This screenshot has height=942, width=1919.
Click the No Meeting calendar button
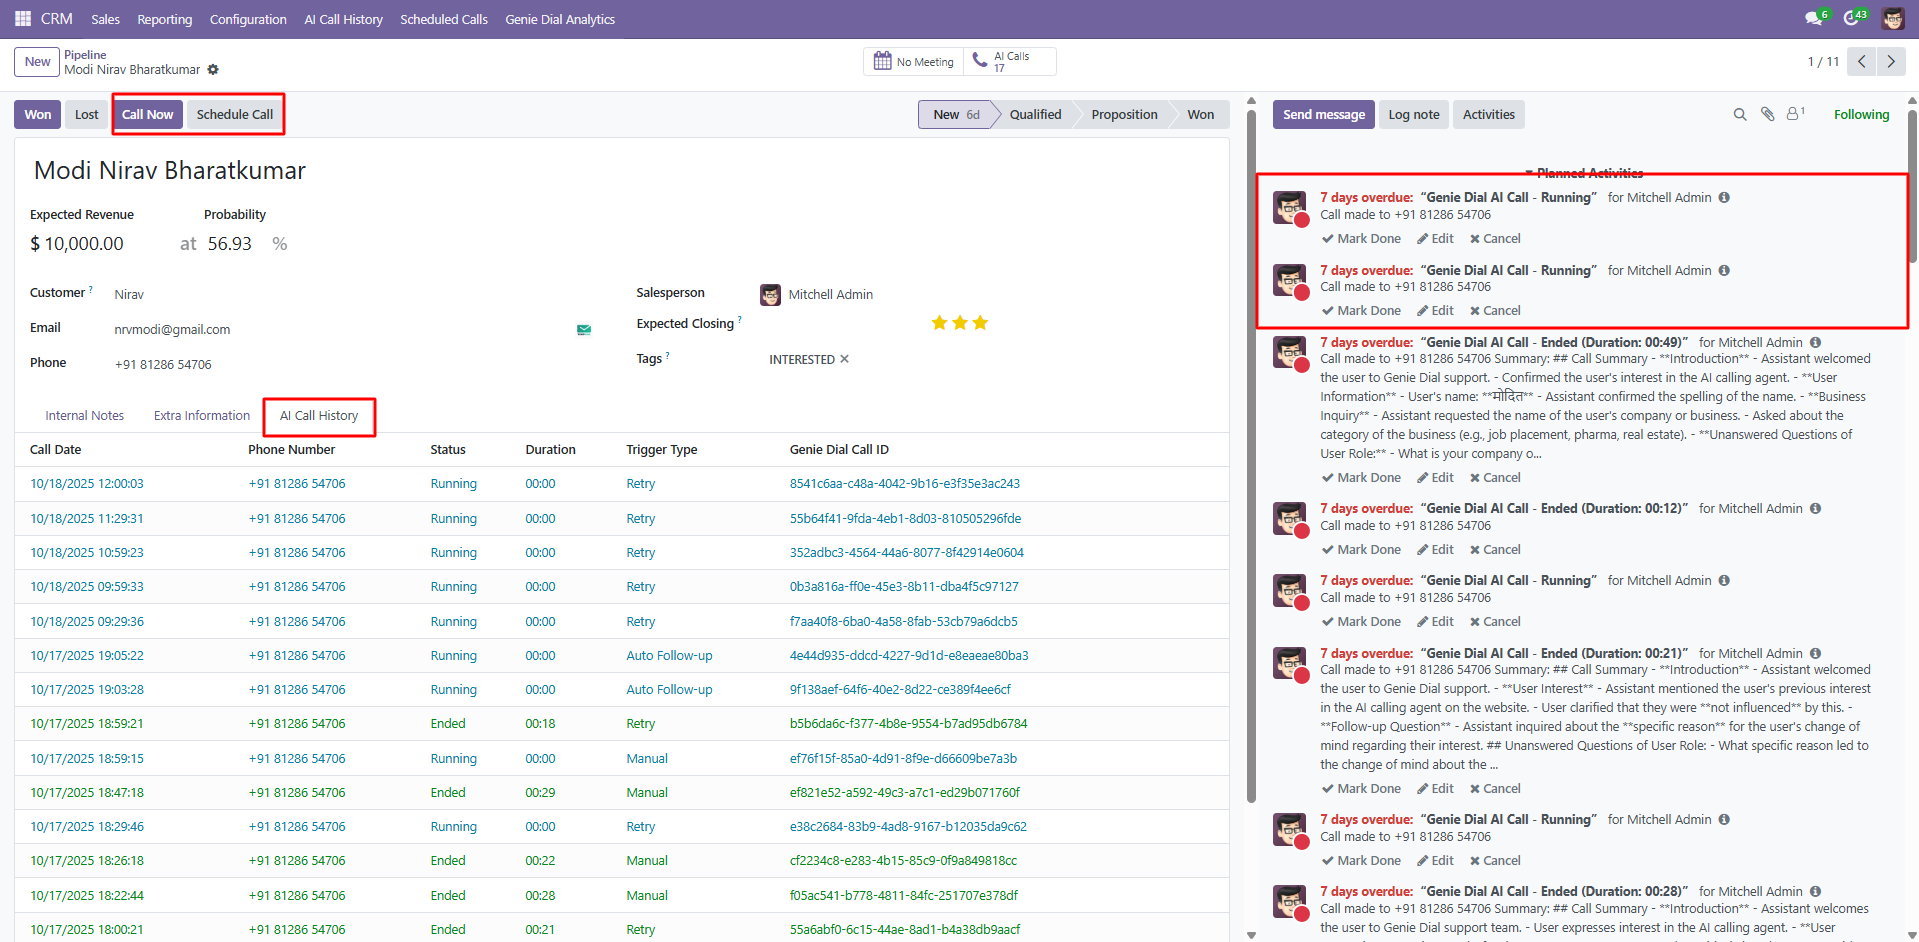coord(914,62)
